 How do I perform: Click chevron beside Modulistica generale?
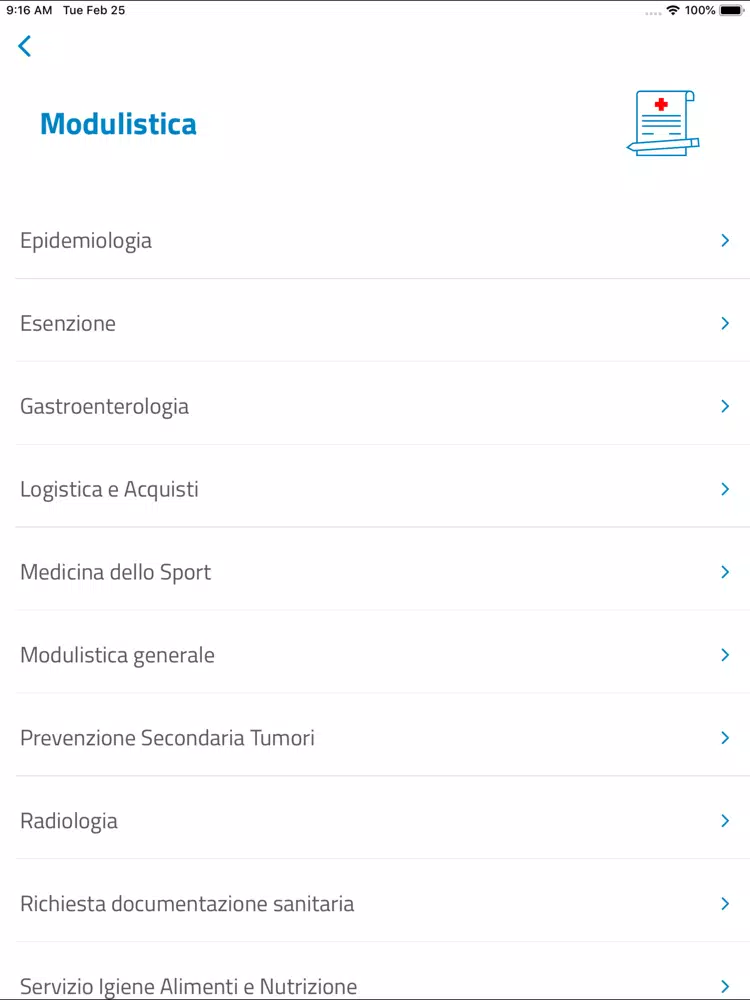(725, 655)
